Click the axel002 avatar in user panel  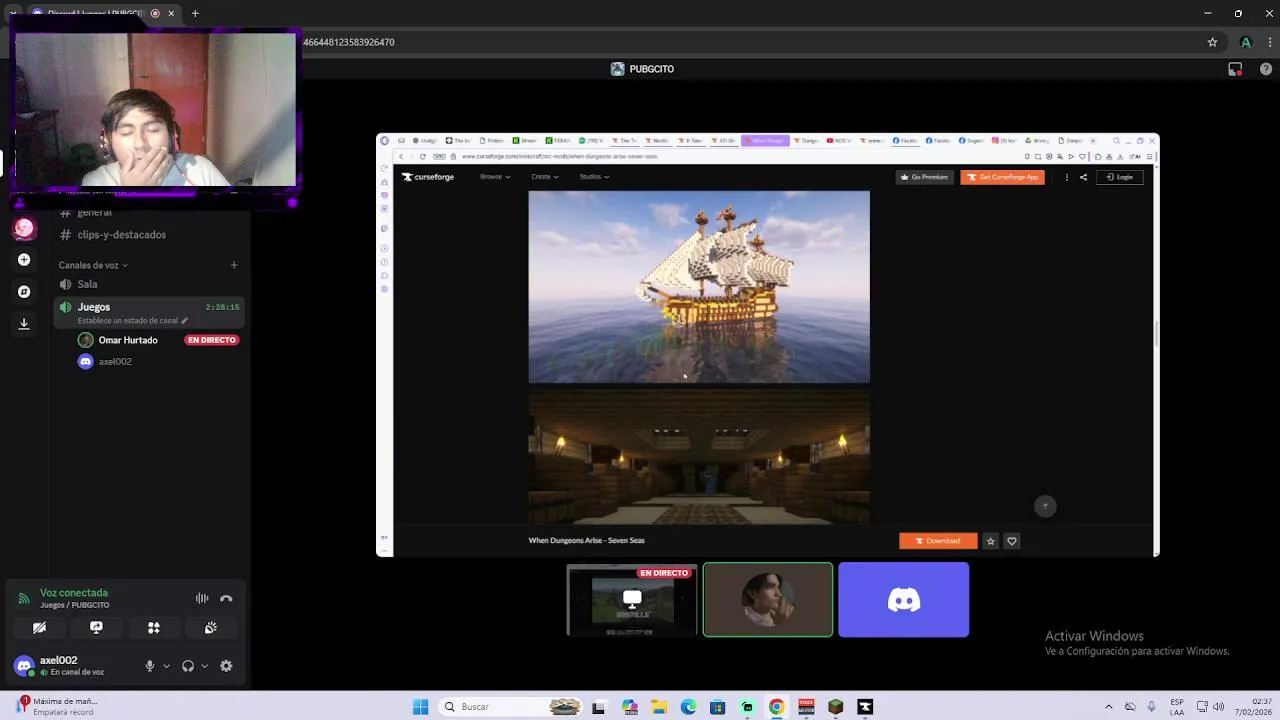24,666
